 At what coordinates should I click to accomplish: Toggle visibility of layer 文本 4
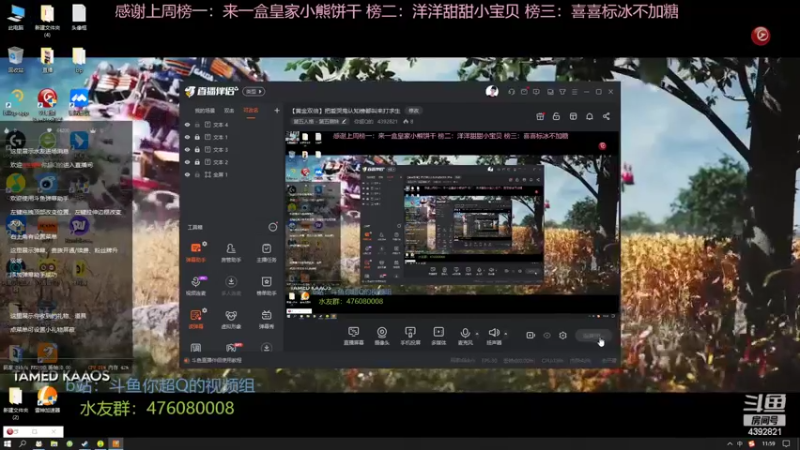(x=187, y=124)
